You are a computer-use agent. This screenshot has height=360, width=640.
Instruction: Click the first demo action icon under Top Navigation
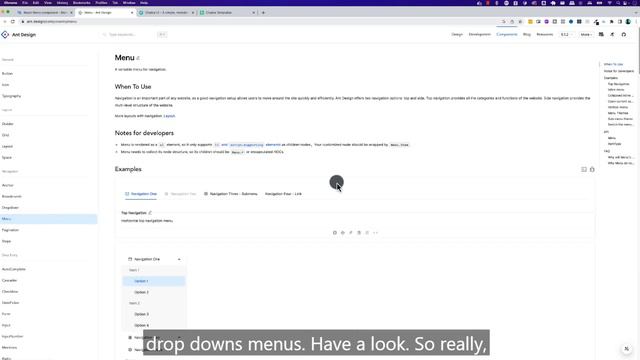pos(335,233)
